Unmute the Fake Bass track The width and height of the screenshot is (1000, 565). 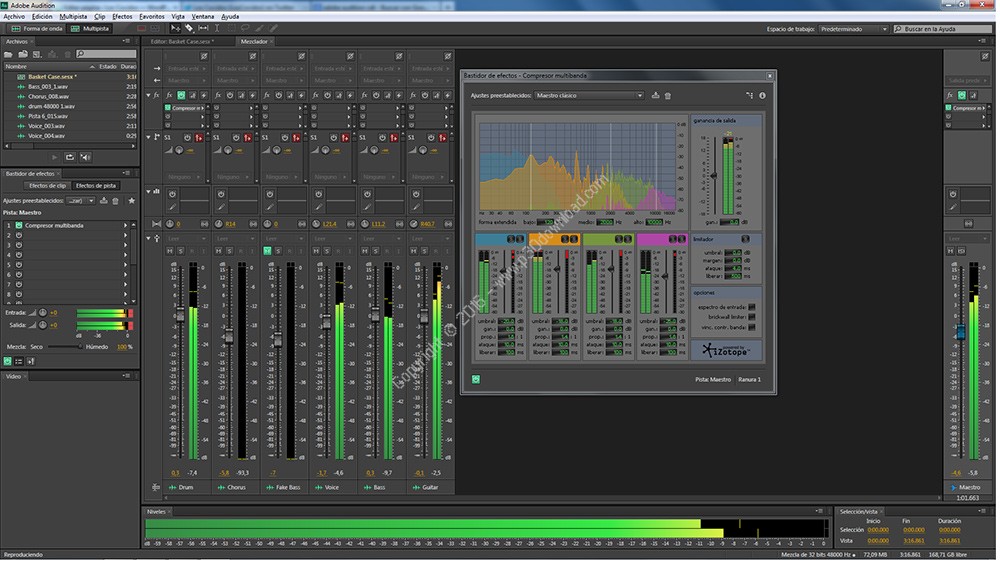click(x=267, y=250)
